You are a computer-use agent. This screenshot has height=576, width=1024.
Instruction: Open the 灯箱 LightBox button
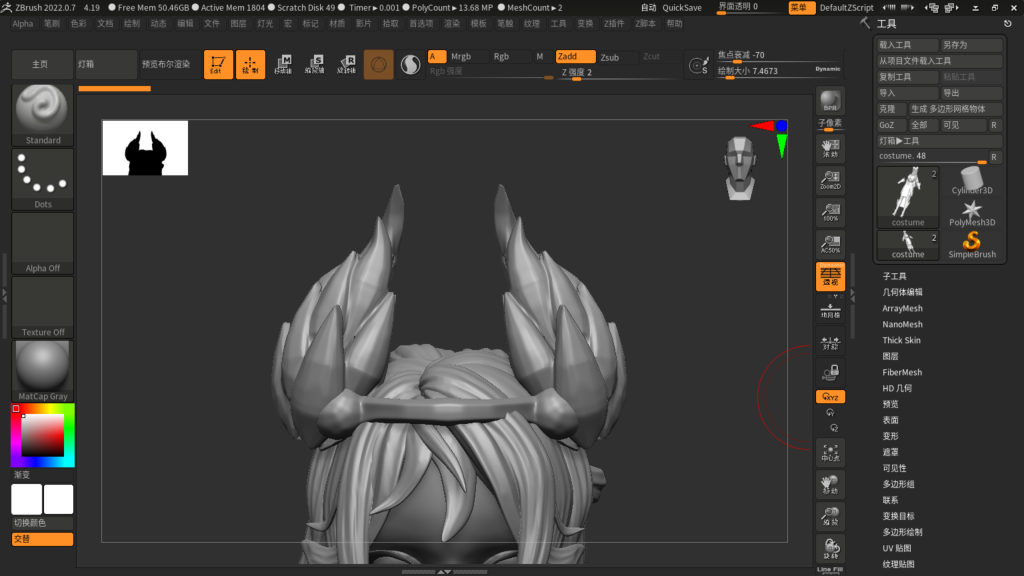pos(106,64)
